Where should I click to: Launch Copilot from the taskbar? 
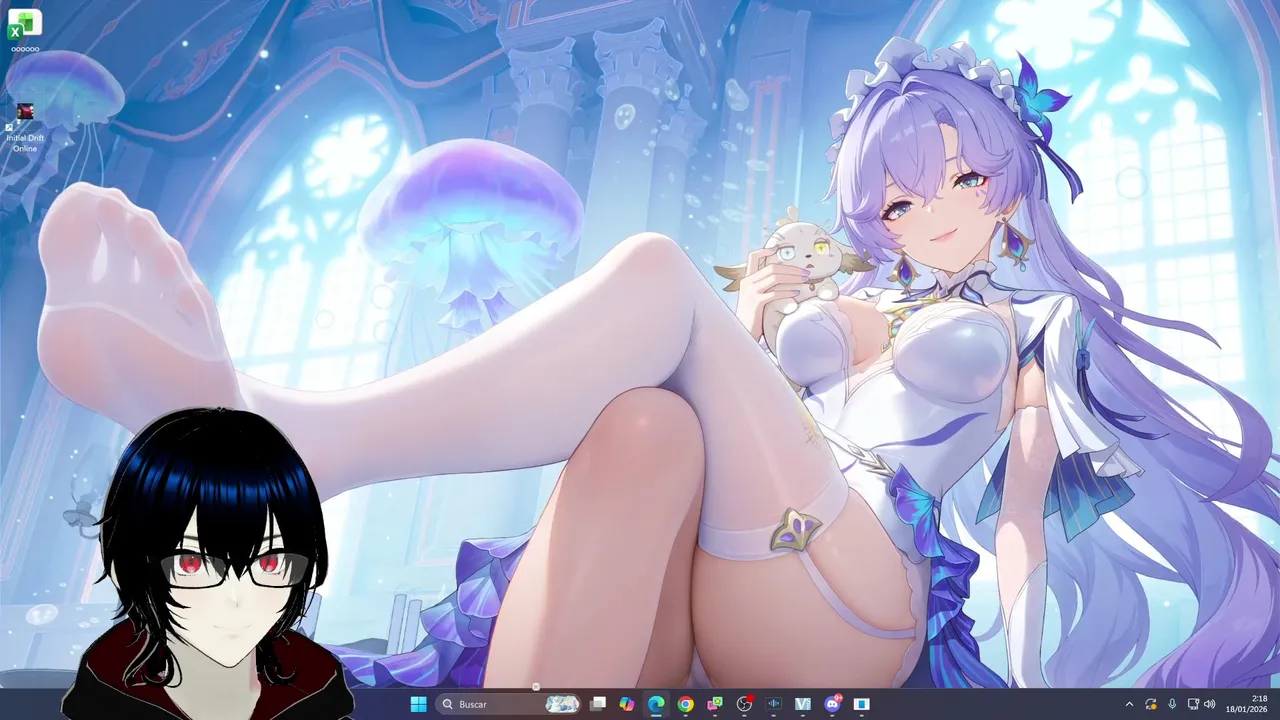point(627,704)
